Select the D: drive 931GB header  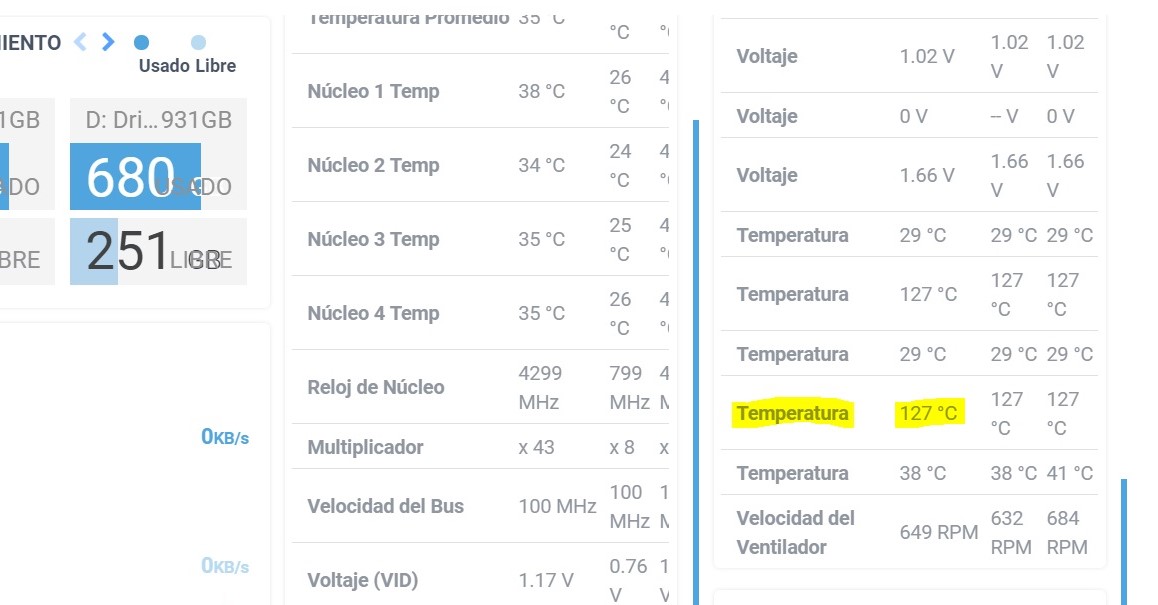[x=158, y=121]
